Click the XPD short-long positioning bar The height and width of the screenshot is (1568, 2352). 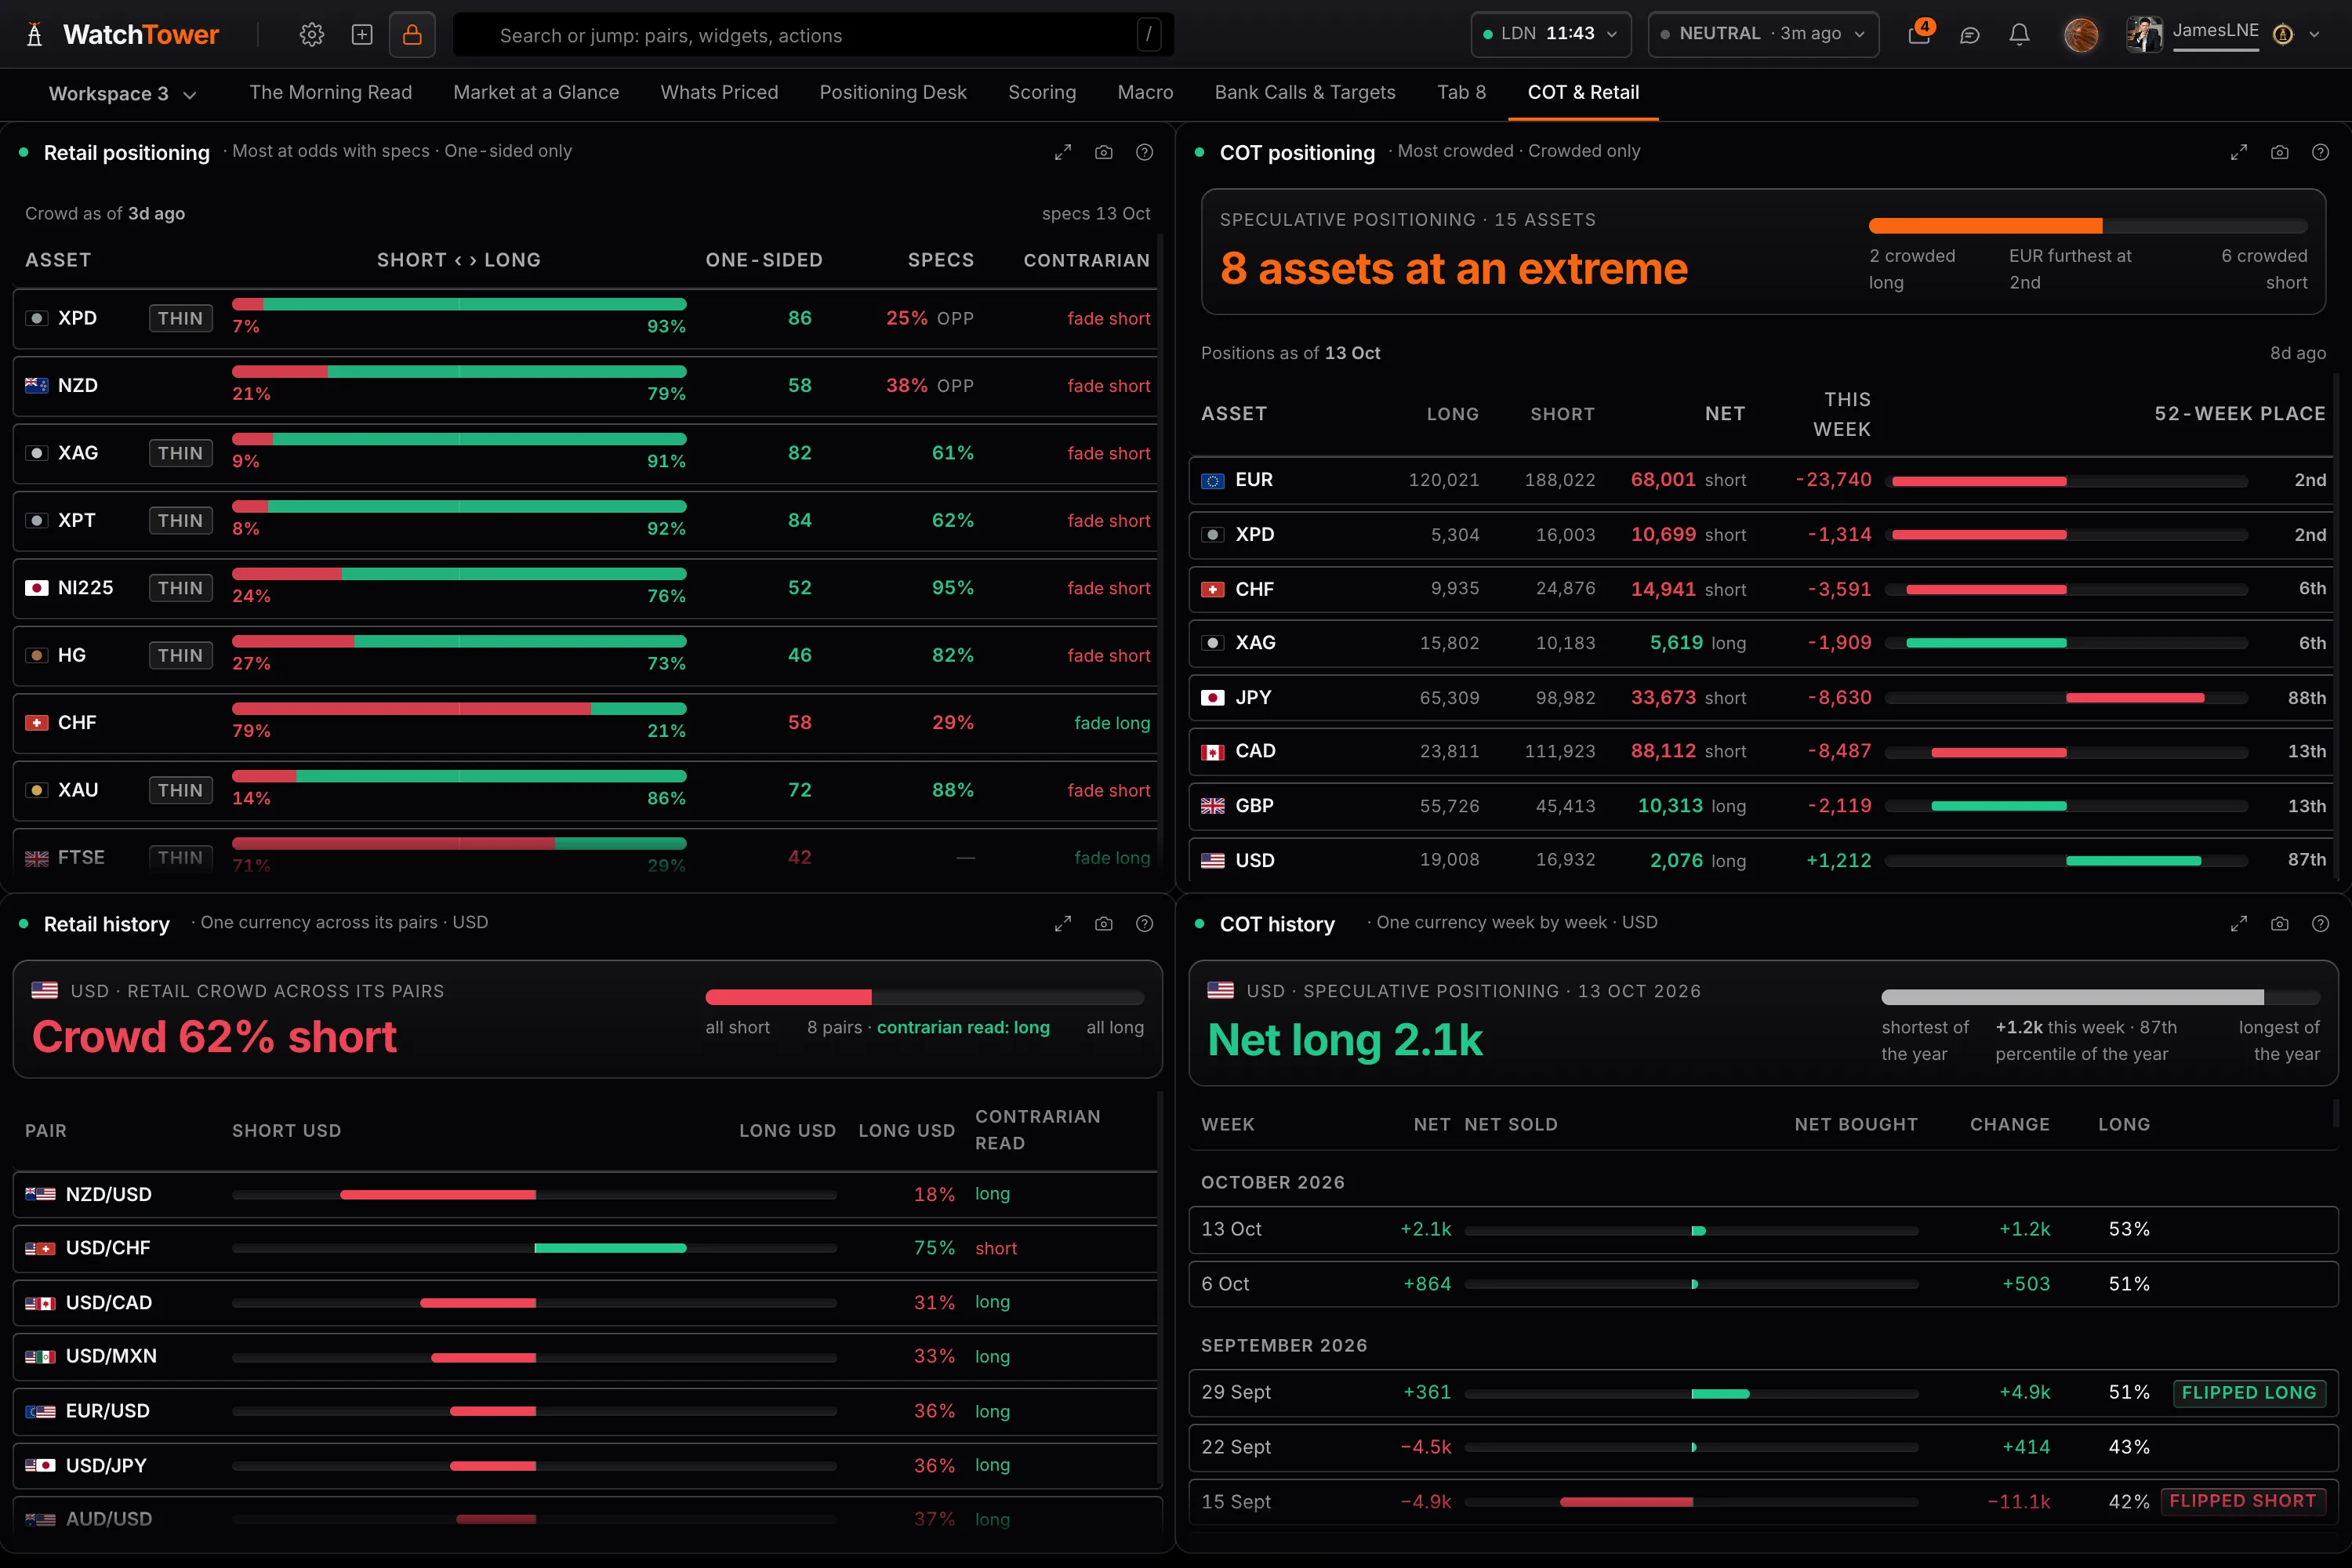[459, 304]
